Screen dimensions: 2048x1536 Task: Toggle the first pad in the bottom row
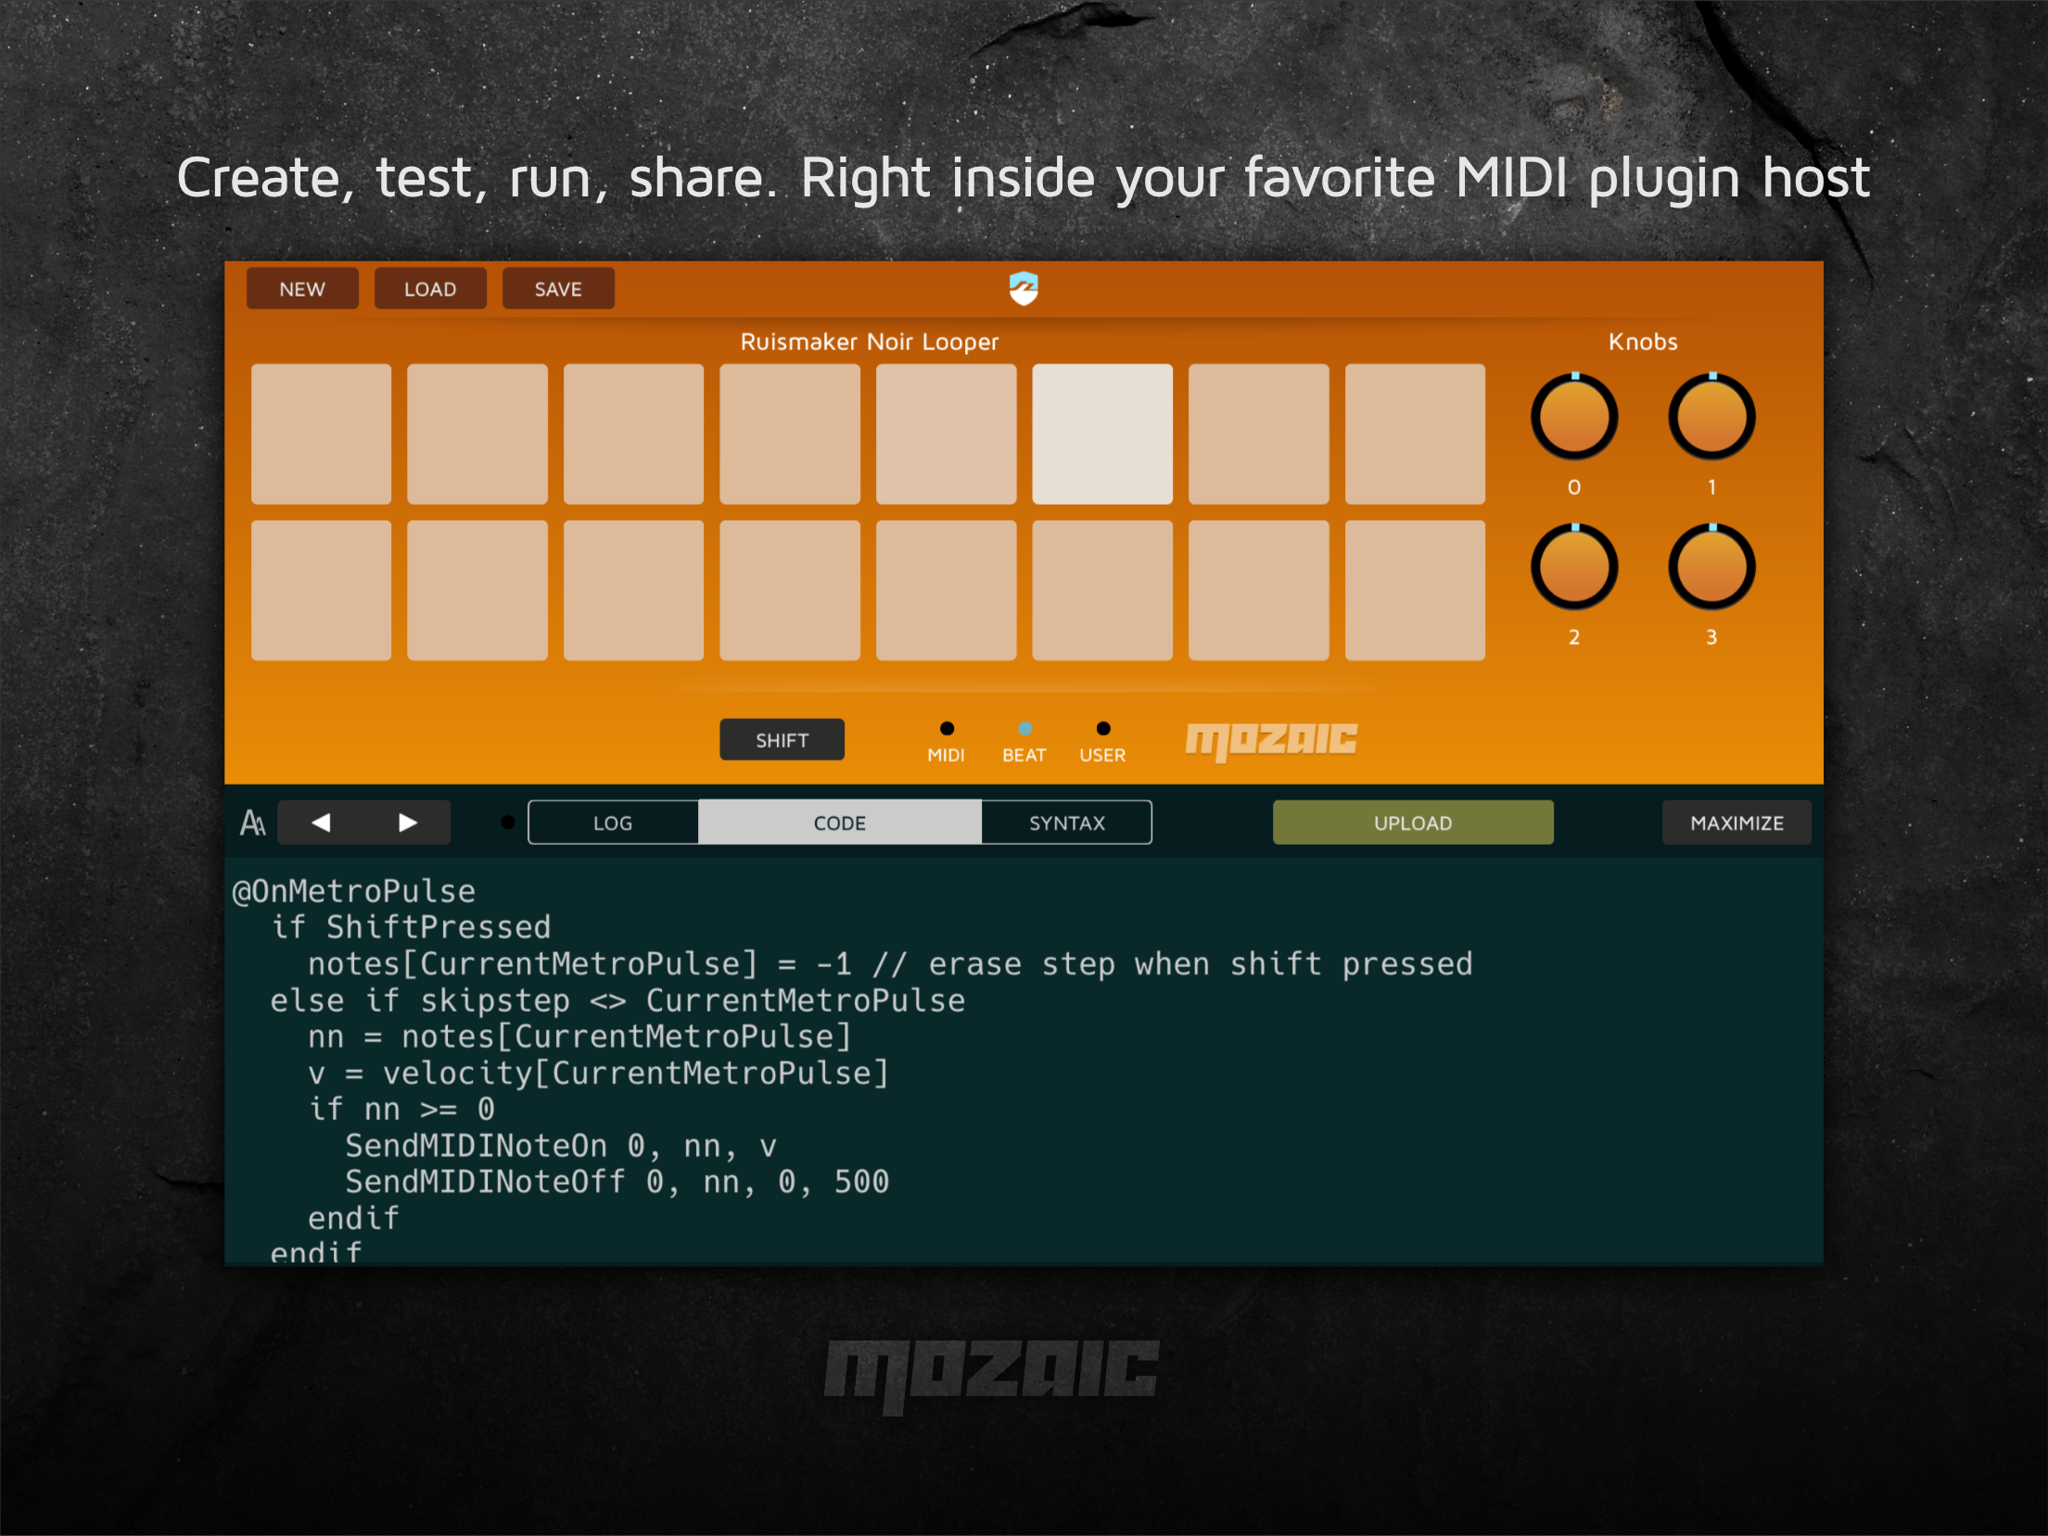coord(322,590)
